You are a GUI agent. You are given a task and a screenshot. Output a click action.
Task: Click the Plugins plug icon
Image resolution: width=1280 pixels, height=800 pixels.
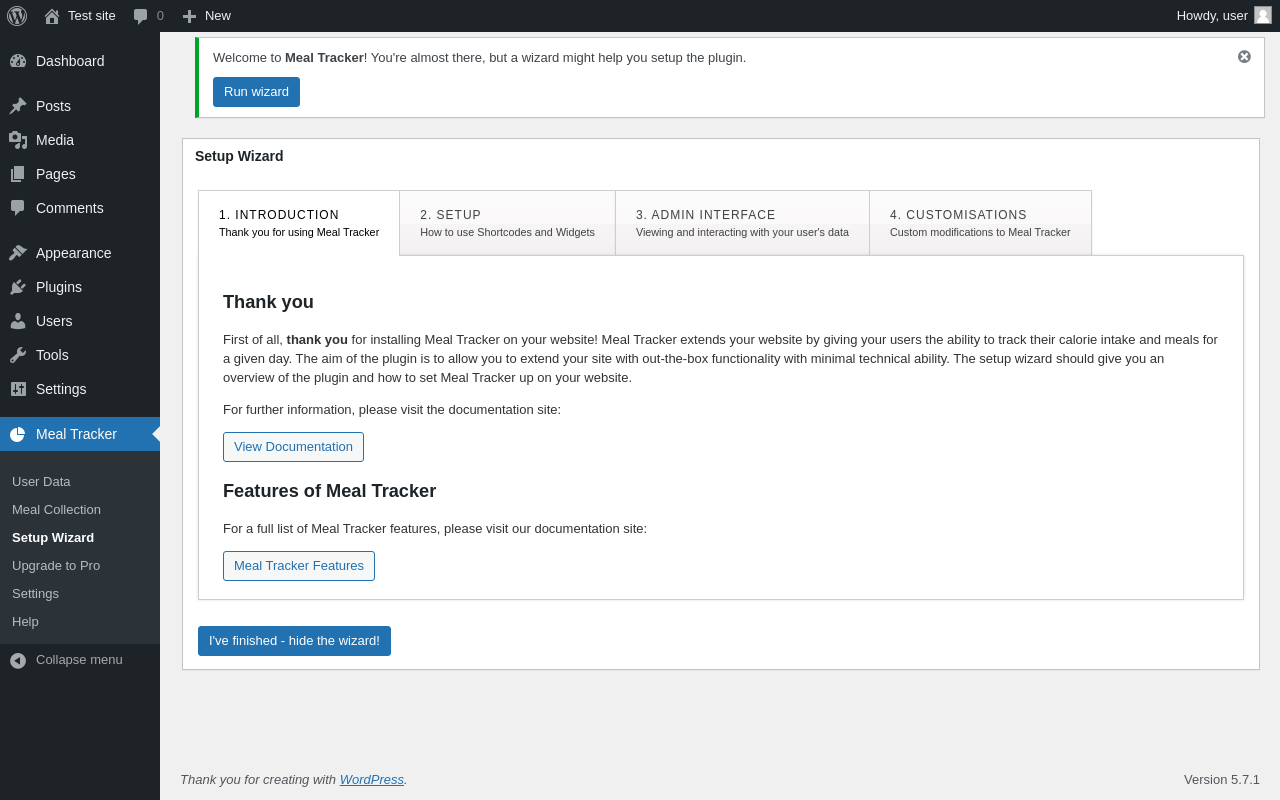coord(18,287)
